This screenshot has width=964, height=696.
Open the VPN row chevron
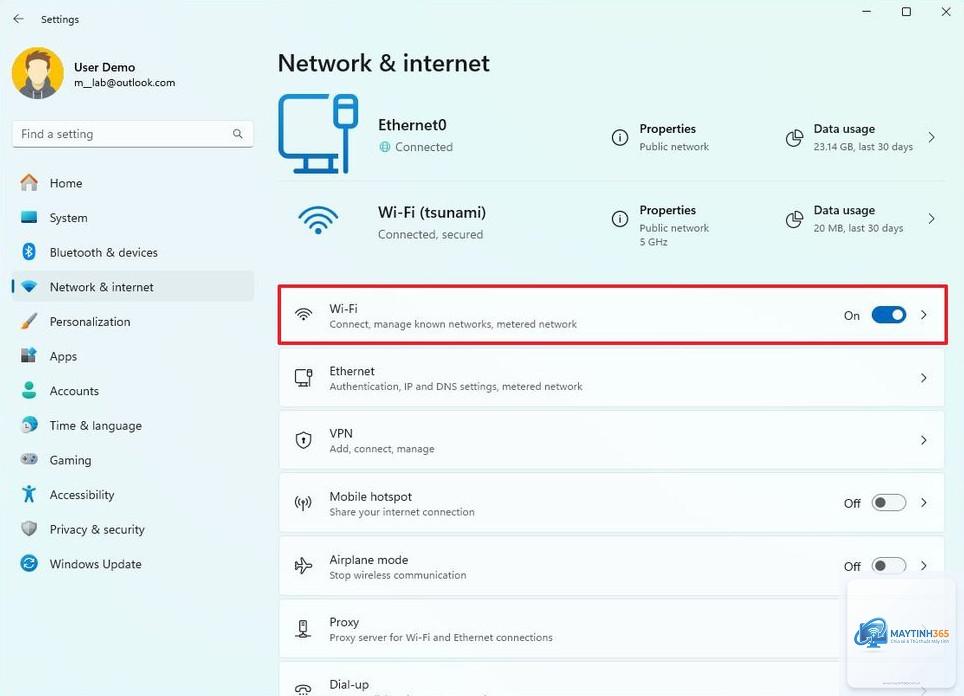(923, 440)
